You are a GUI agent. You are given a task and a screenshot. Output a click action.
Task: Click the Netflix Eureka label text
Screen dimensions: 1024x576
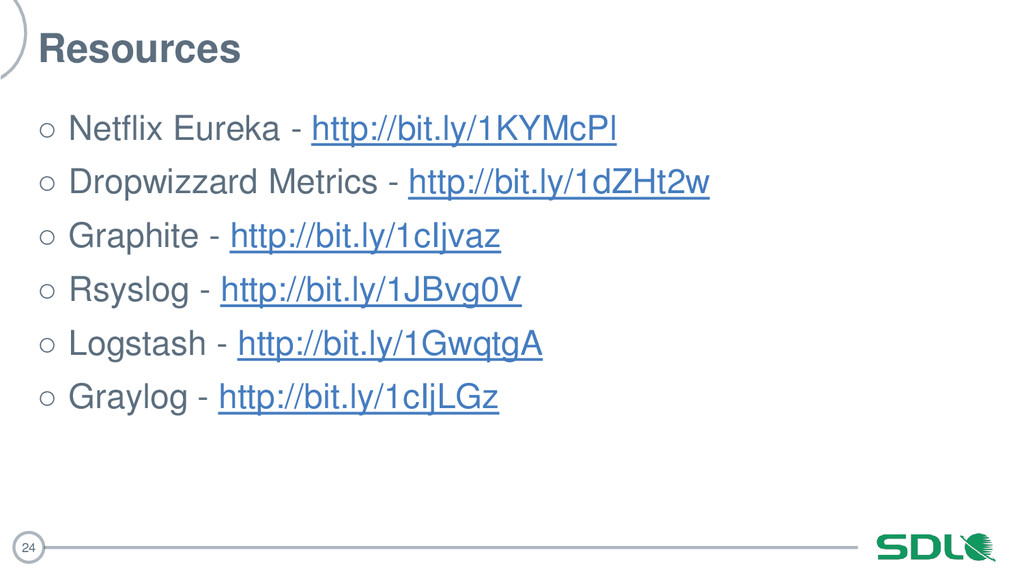[174, 128]
